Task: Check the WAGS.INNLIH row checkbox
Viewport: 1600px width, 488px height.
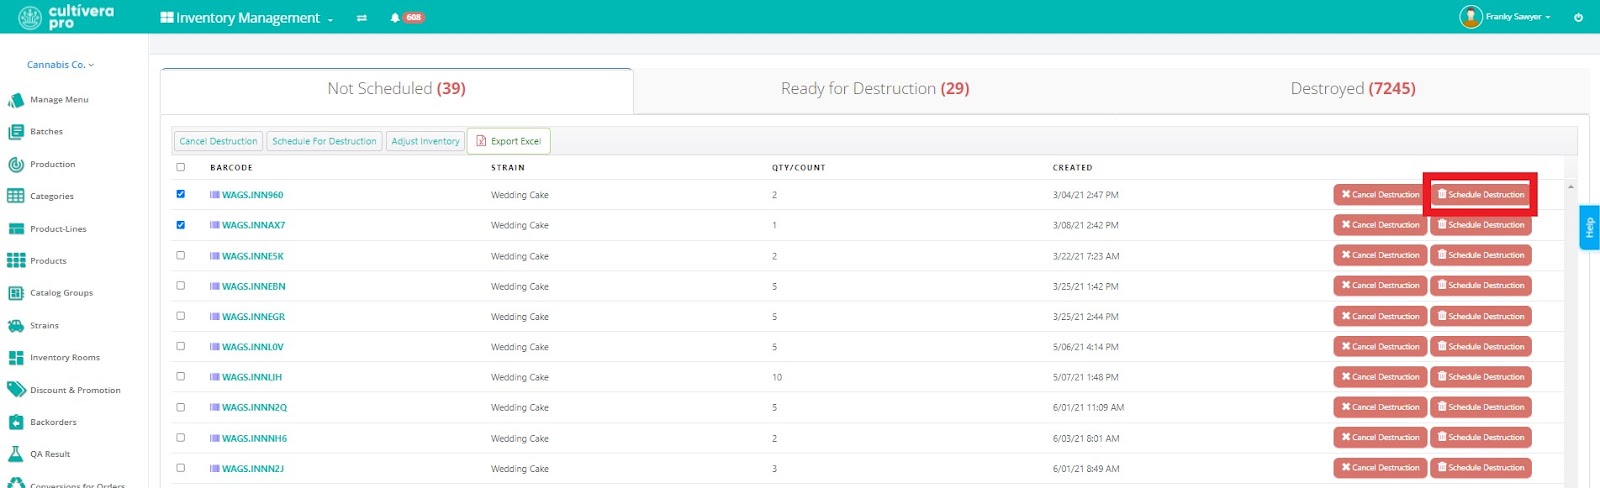Action: [x=181, y=376]
